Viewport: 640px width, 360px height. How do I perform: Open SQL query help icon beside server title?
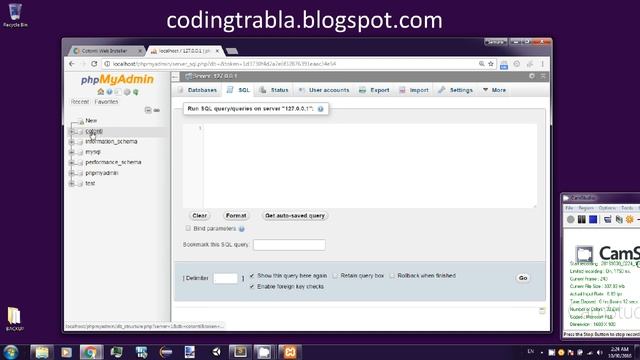click(320, 109)
